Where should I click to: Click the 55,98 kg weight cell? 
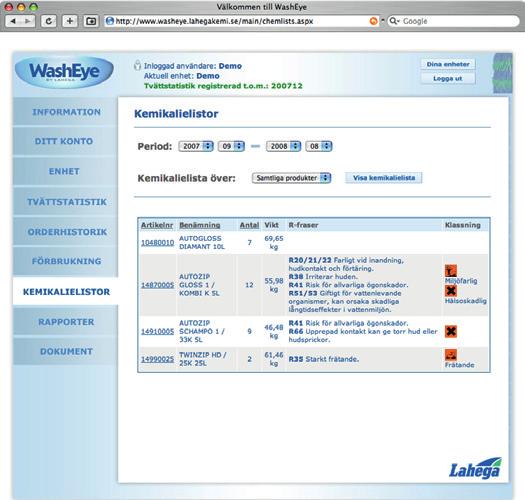pyautogui.click(x=274, y=285)
